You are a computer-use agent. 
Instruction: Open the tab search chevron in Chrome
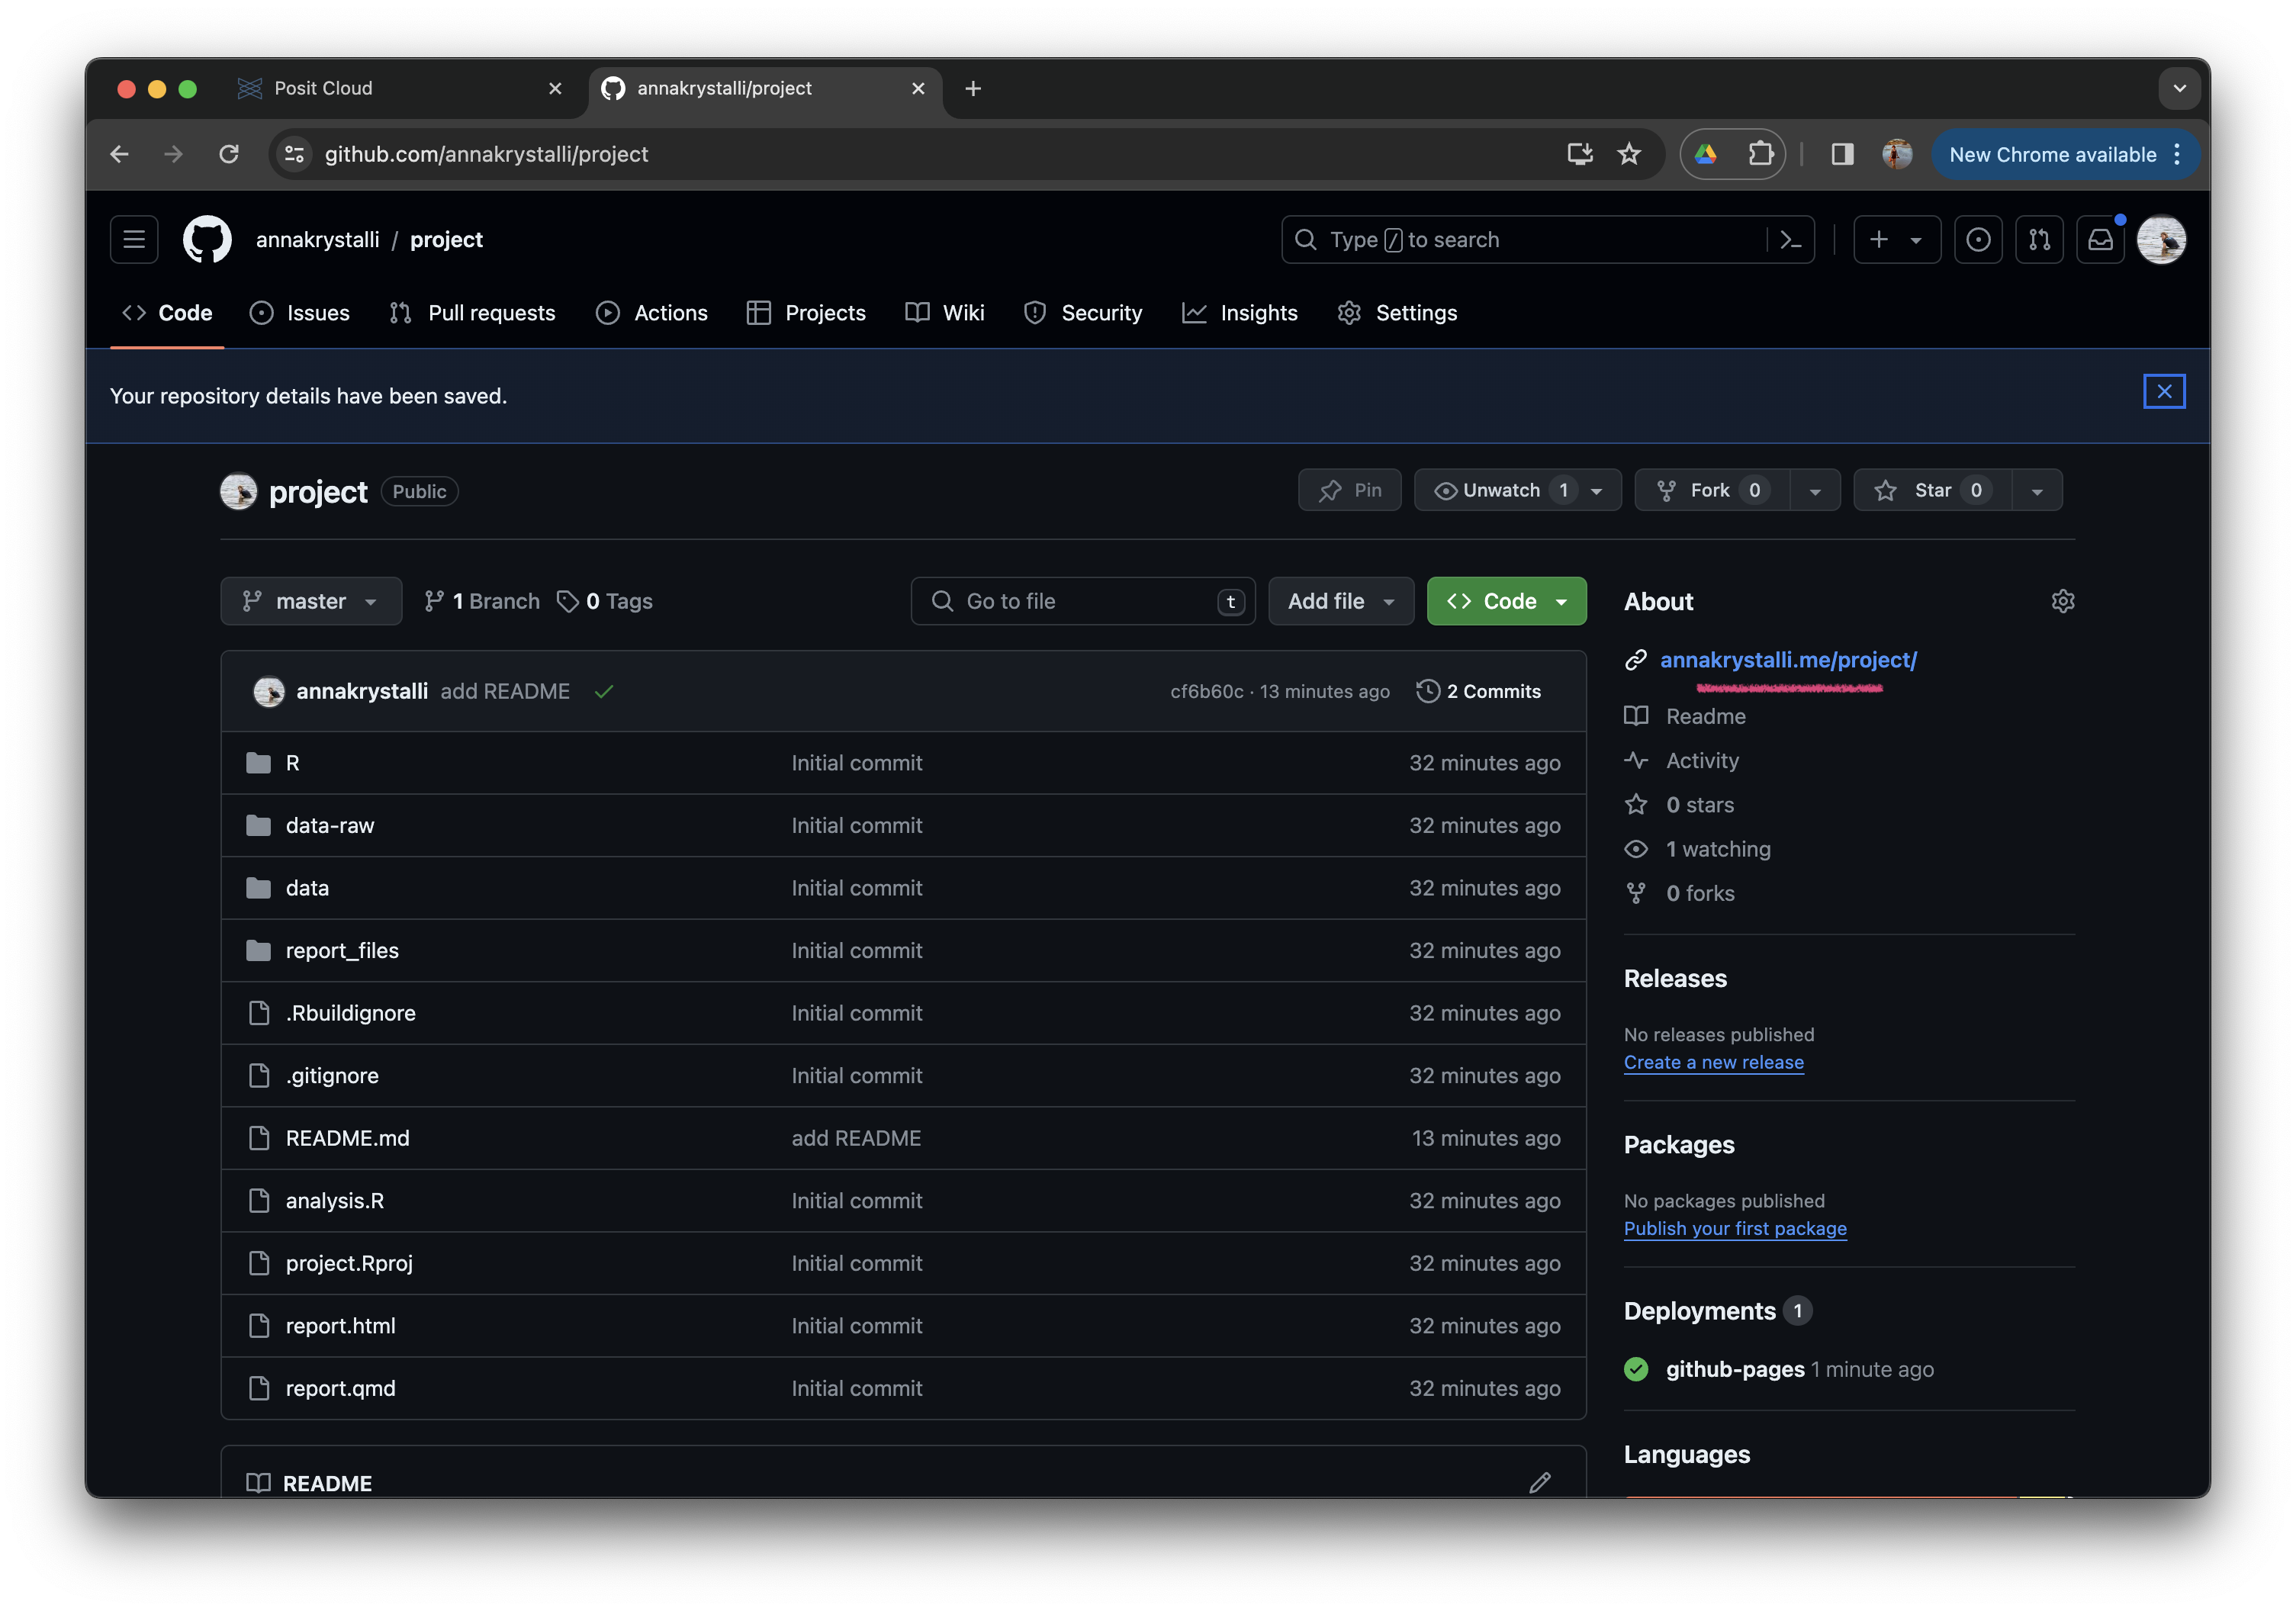tap(2179, 89)
